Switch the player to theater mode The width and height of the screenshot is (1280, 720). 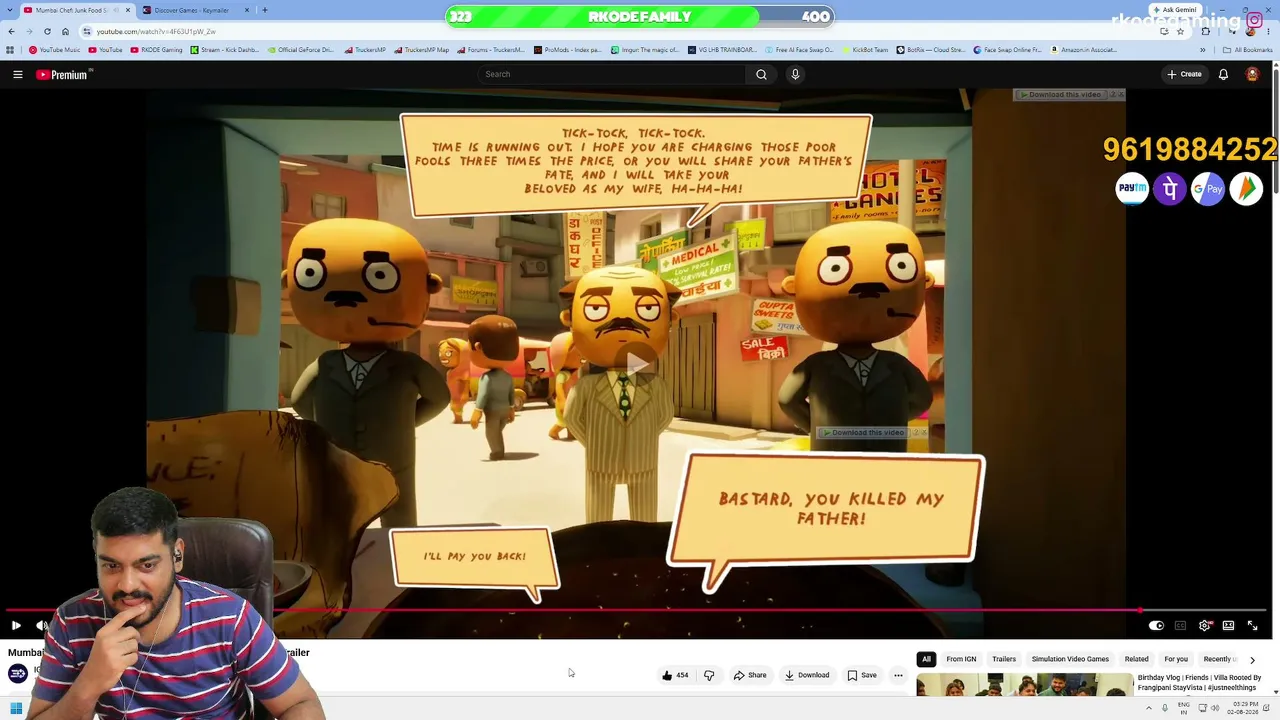[1228, 625]
